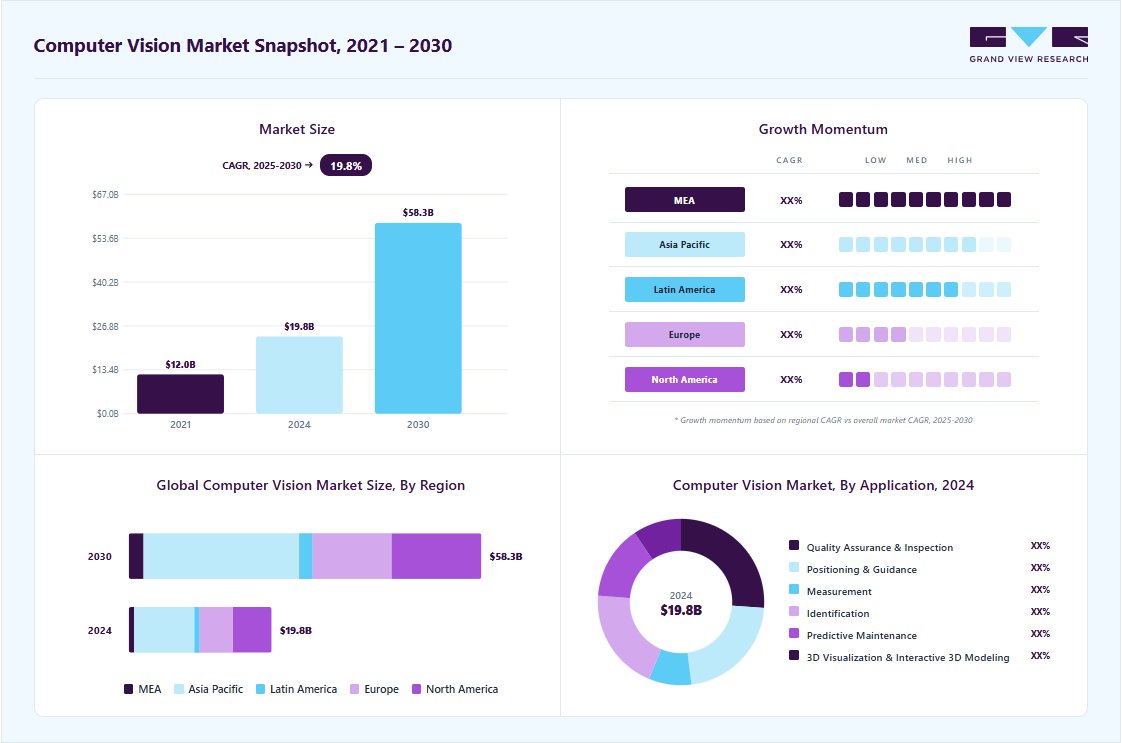This screenshot has height=743, width=1122.
Task: Click the XX% CAGR value for Europe
Action: 791,335
